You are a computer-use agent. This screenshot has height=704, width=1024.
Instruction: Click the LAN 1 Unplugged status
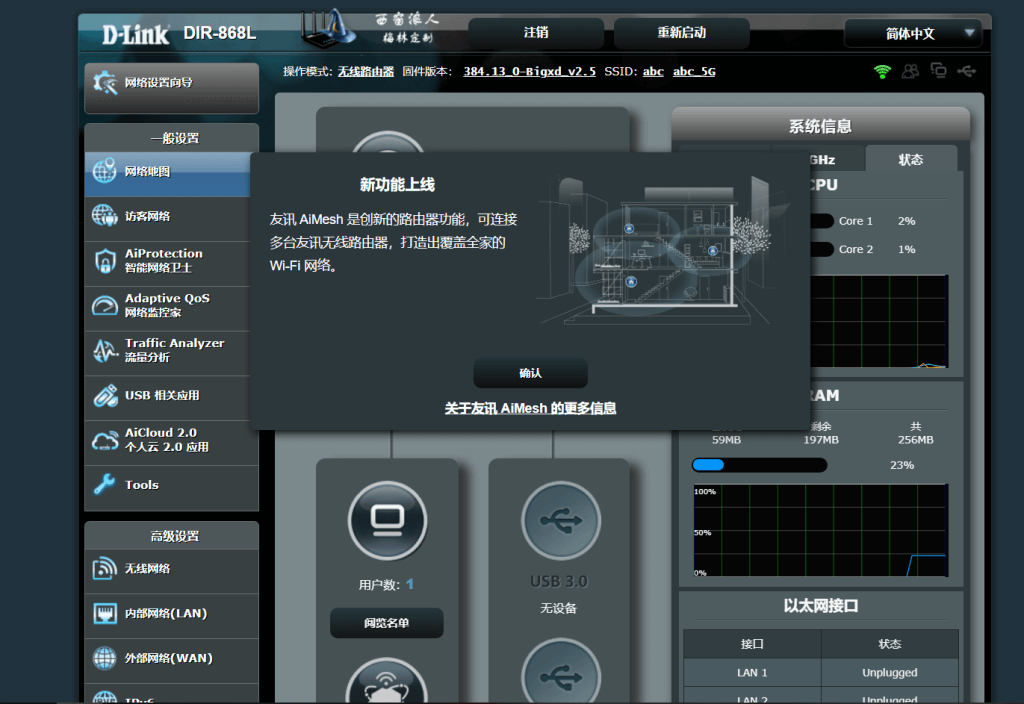(x=889, y=673)
